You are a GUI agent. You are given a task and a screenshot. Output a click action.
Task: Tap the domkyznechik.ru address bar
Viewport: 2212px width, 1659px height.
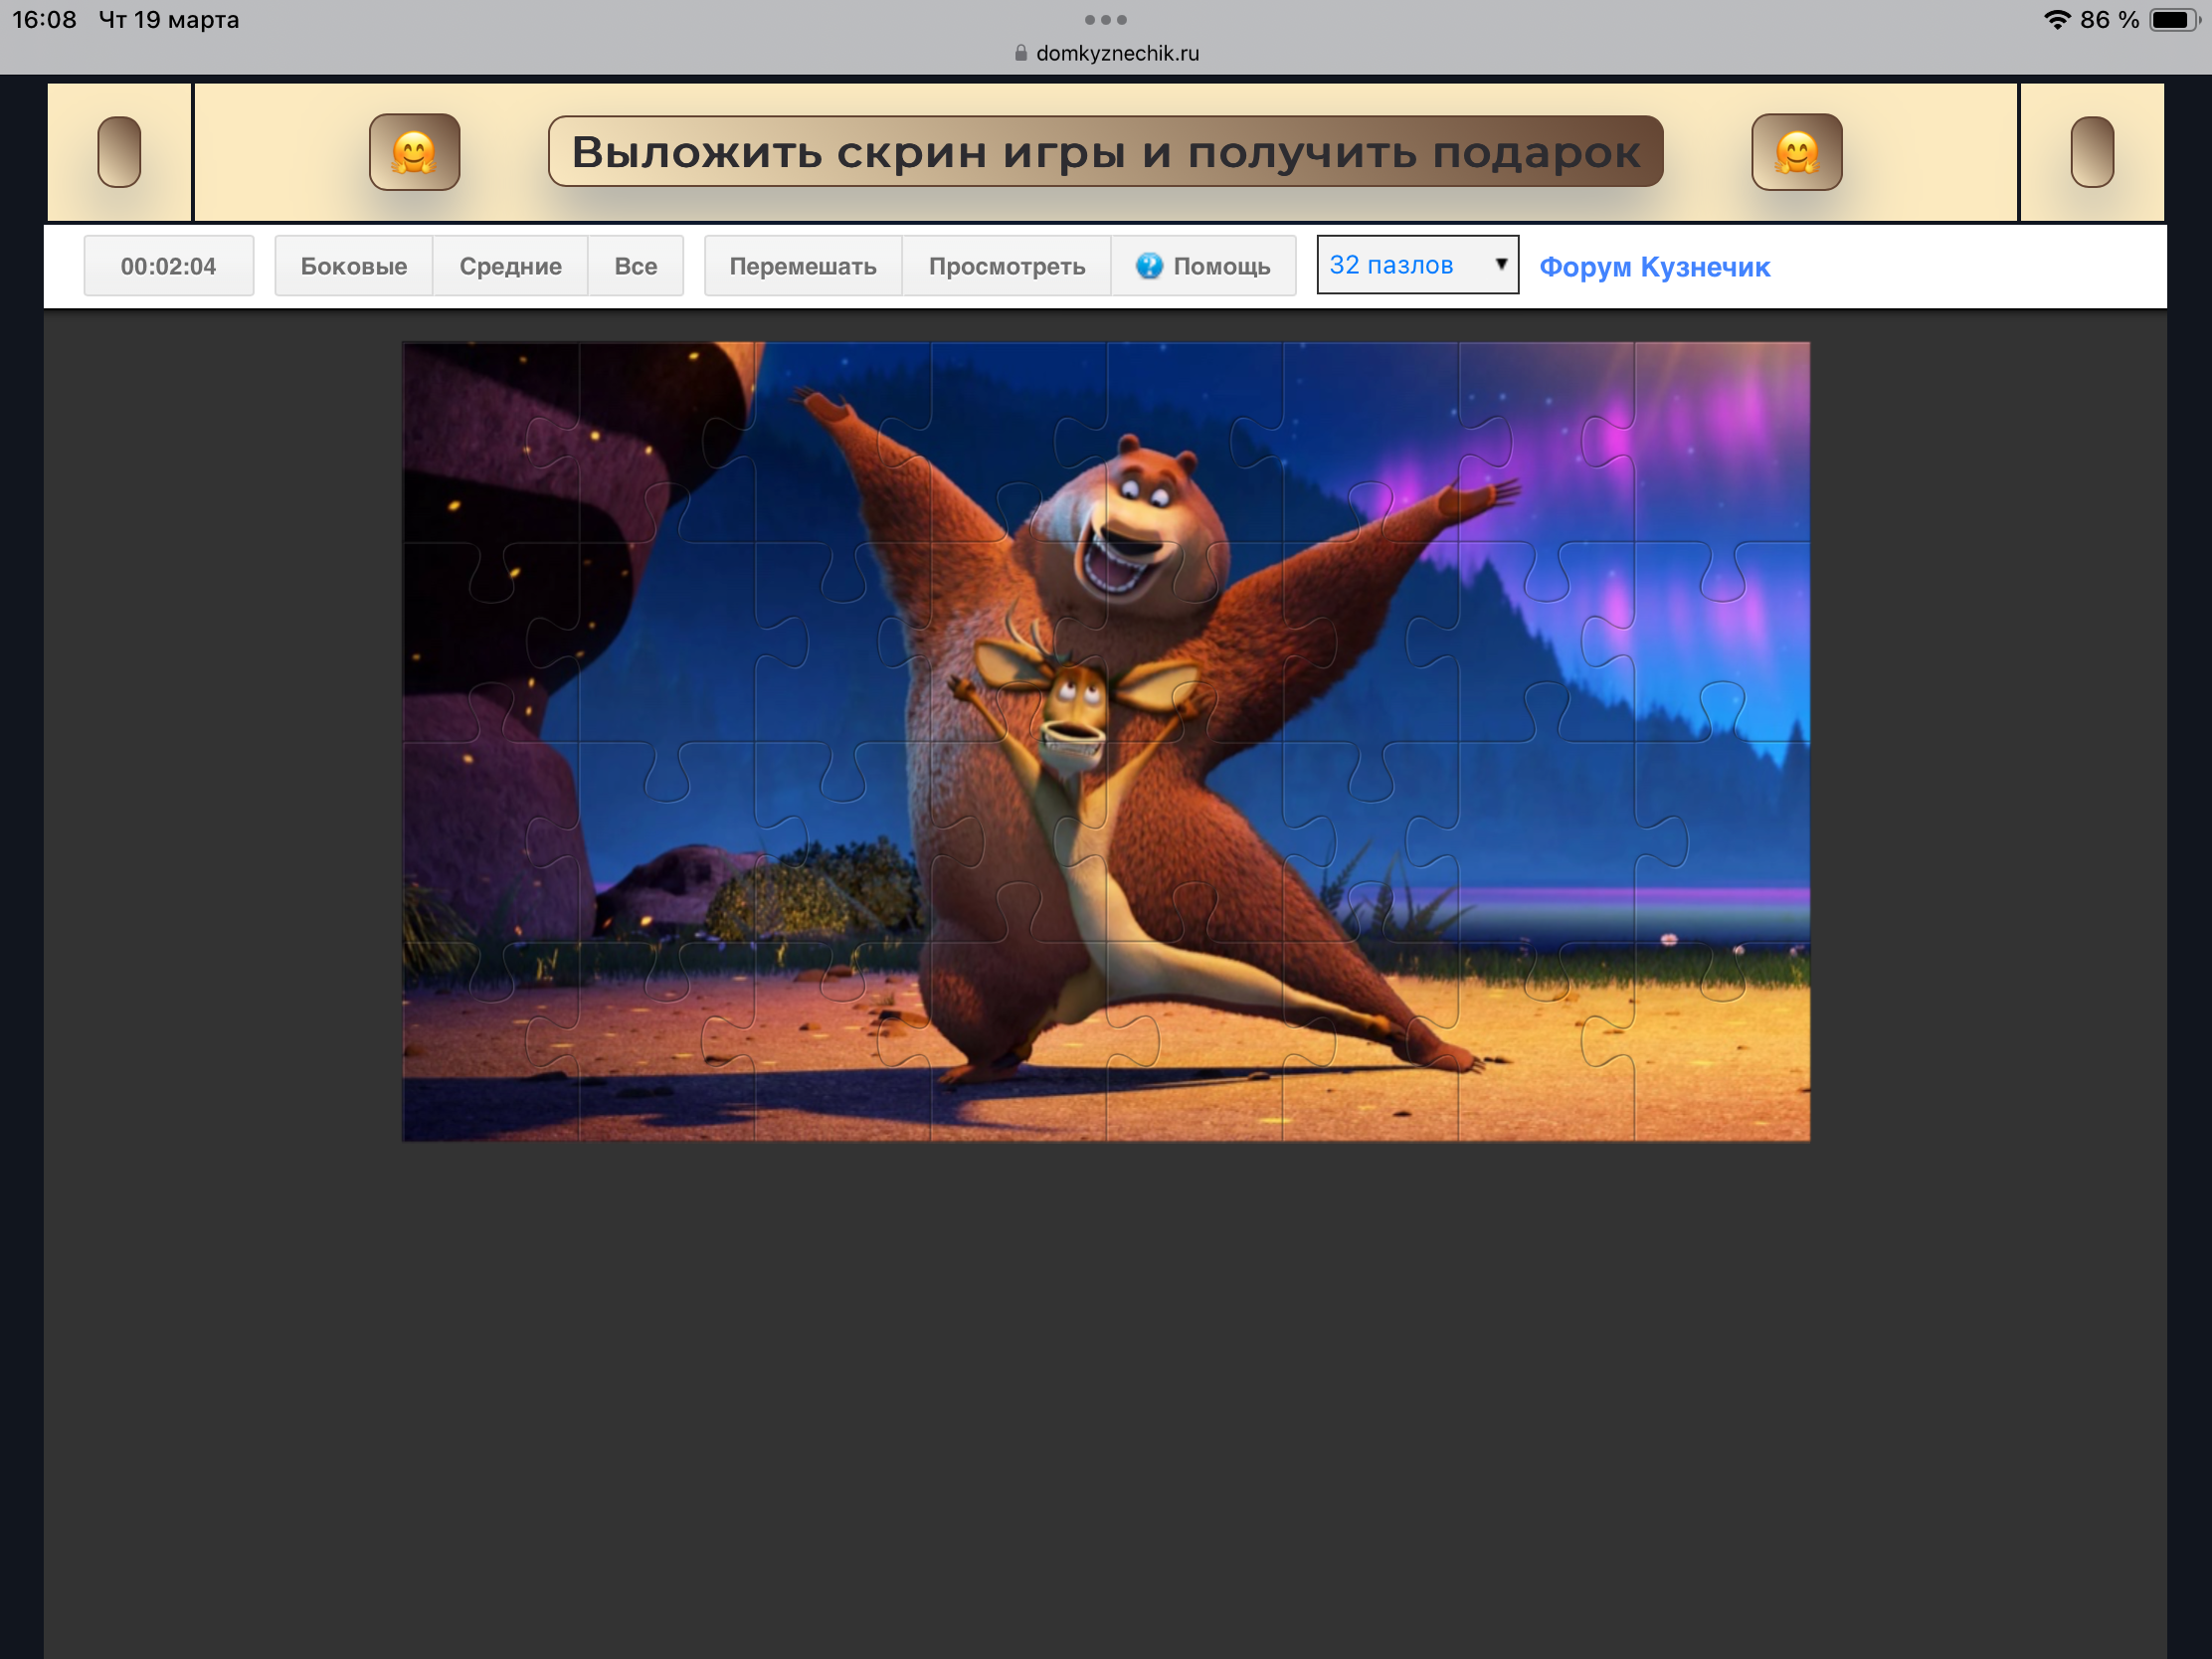(1117, 54)
